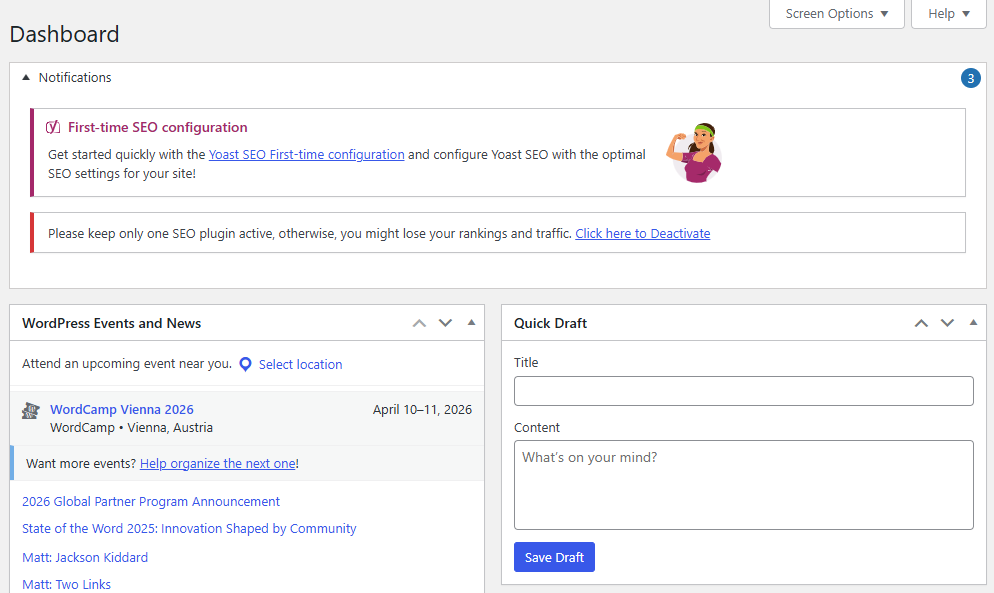Open the Screen Options dropdown
The height and width of the screenshot is (593, 994).
click(x=836, y=13)
